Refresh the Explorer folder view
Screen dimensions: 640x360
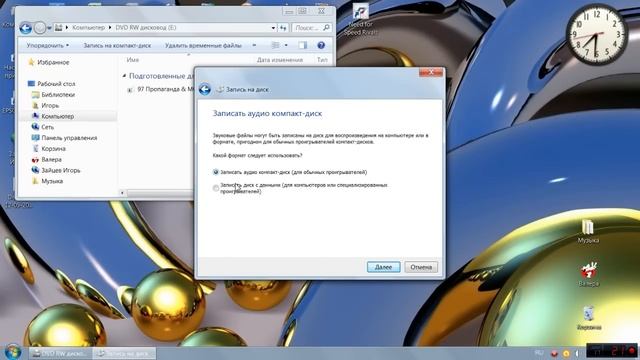pos(283,28)
